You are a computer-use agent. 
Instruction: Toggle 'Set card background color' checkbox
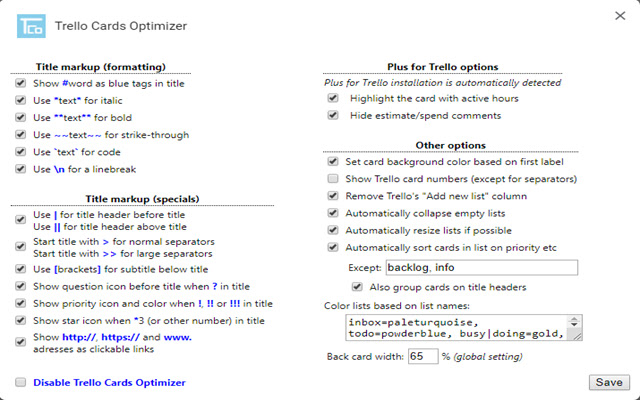[x=333, y=161]
